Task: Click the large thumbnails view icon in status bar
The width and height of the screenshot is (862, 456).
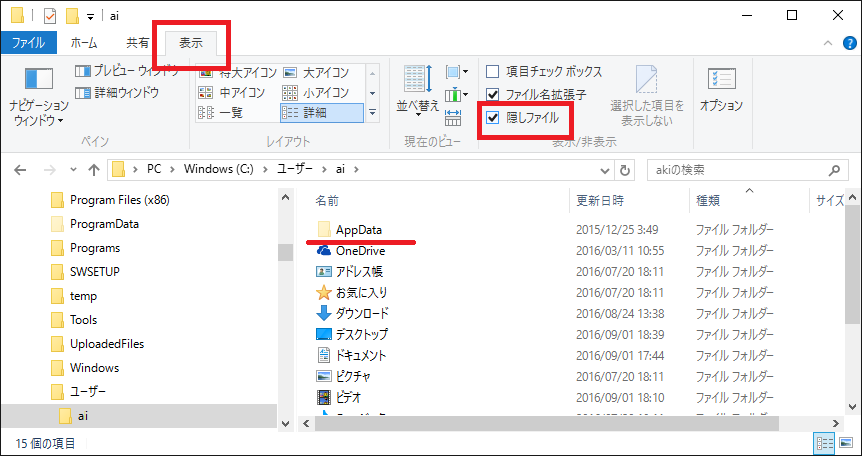Action: click(844, 442)
